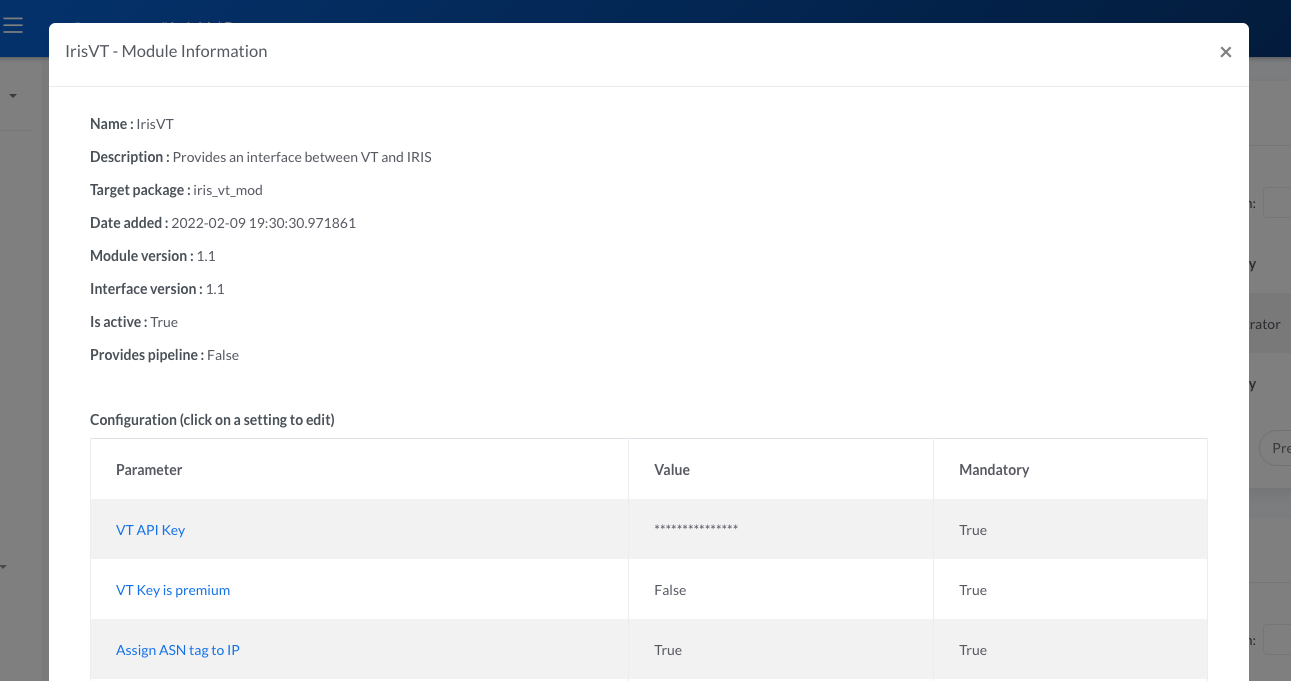This screenshot has width=1291, height=681.
Task: Close the IrisVT Module Information dialog
Action: point(1225,52)
